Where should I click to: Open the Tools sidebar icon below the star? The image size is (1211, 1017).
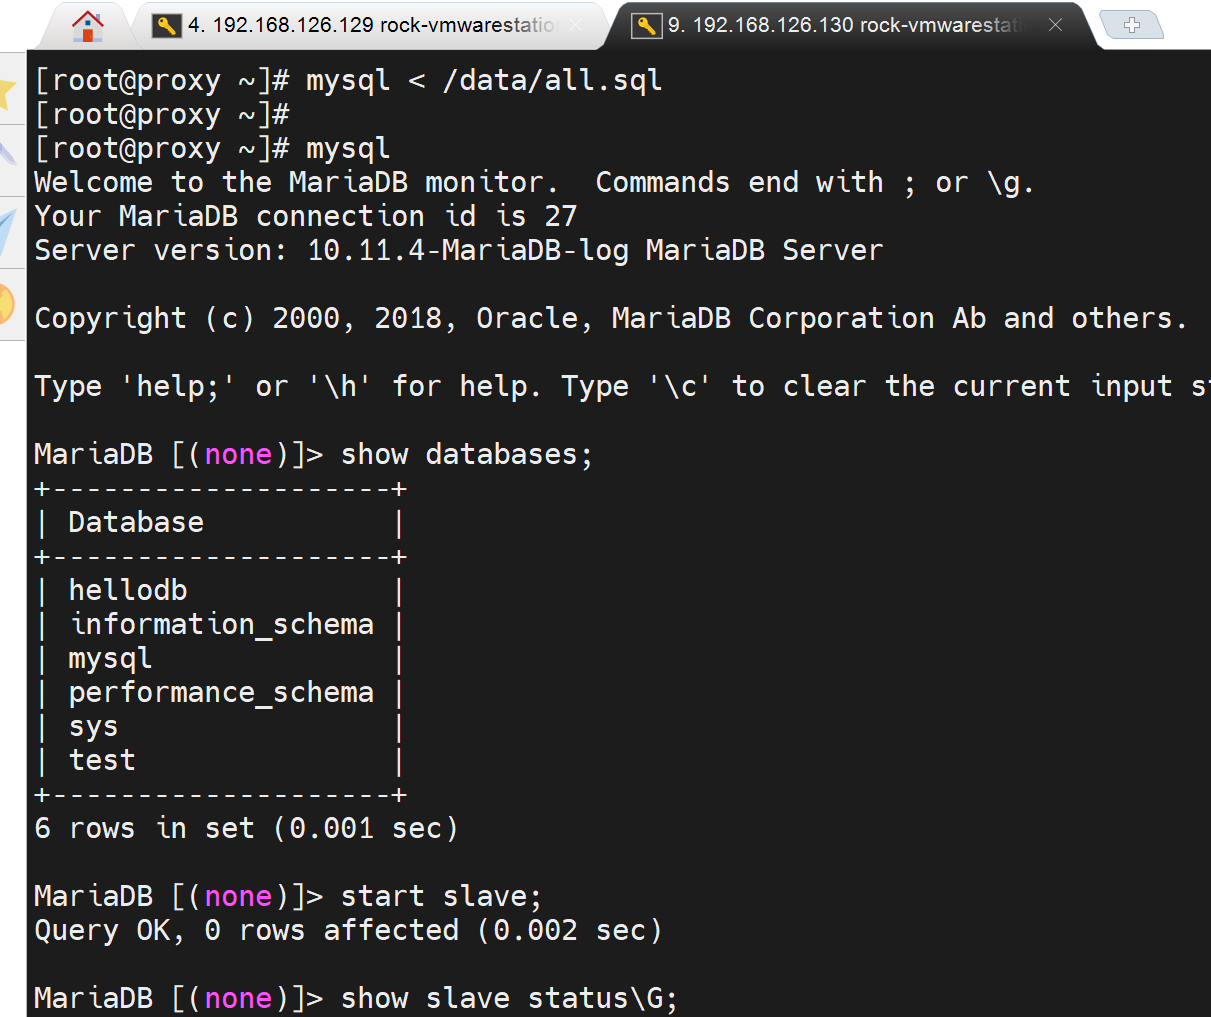click(8, 153)
